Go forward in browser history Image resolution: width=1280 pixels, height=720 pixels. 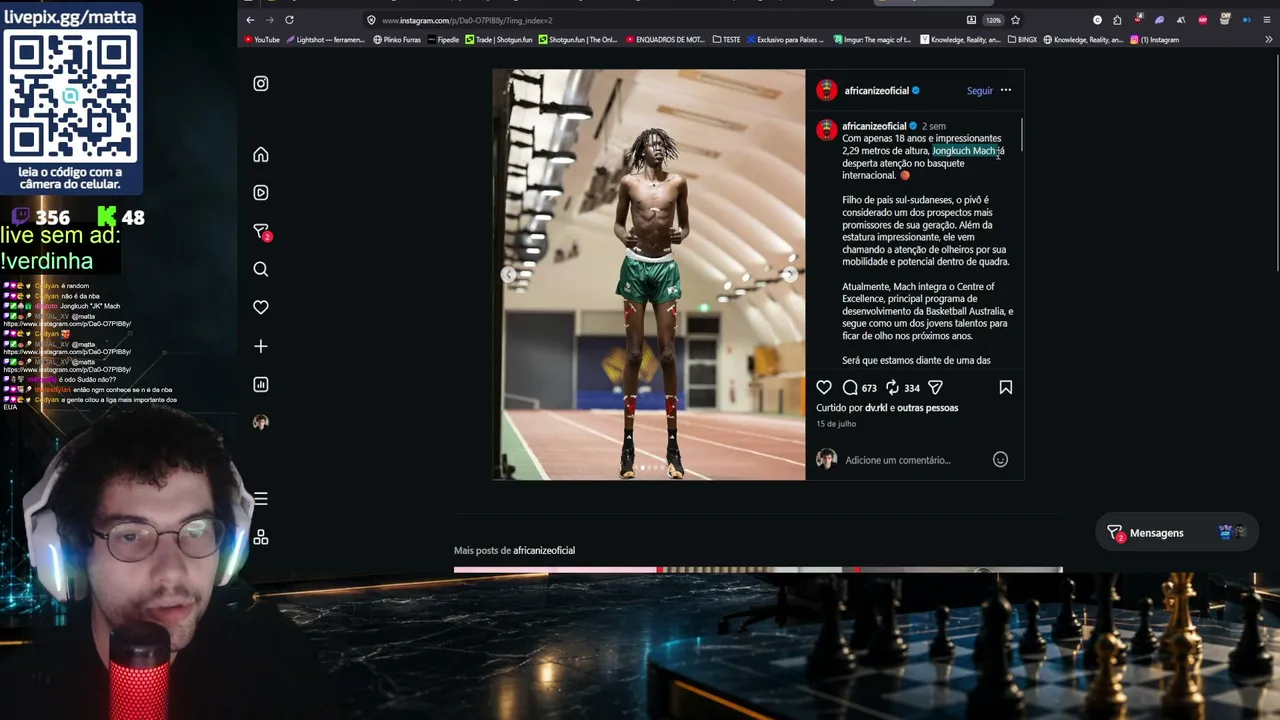[269, 20]
